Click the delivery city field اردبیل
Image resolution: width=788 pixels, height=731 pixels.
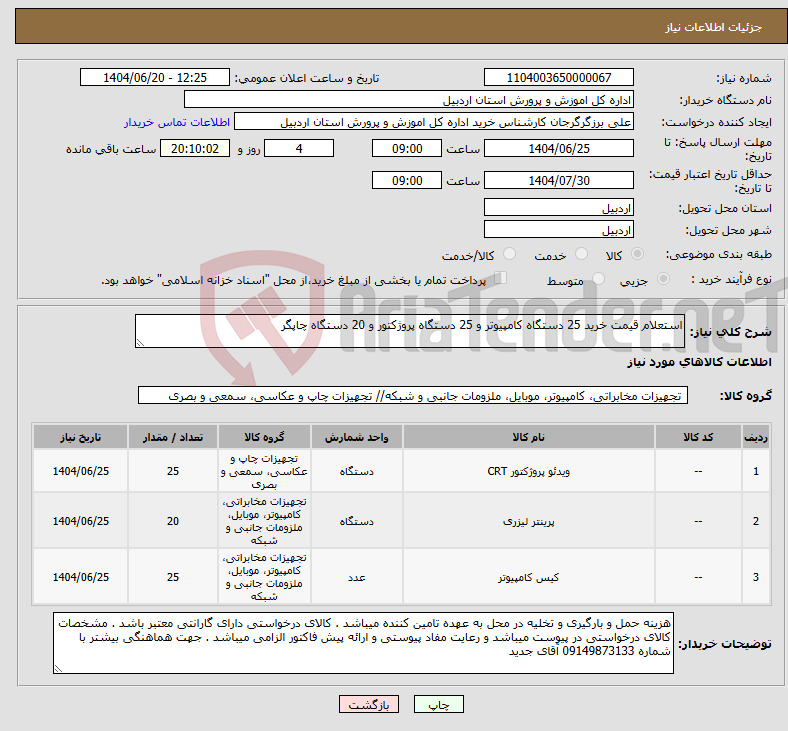point(558,230)
